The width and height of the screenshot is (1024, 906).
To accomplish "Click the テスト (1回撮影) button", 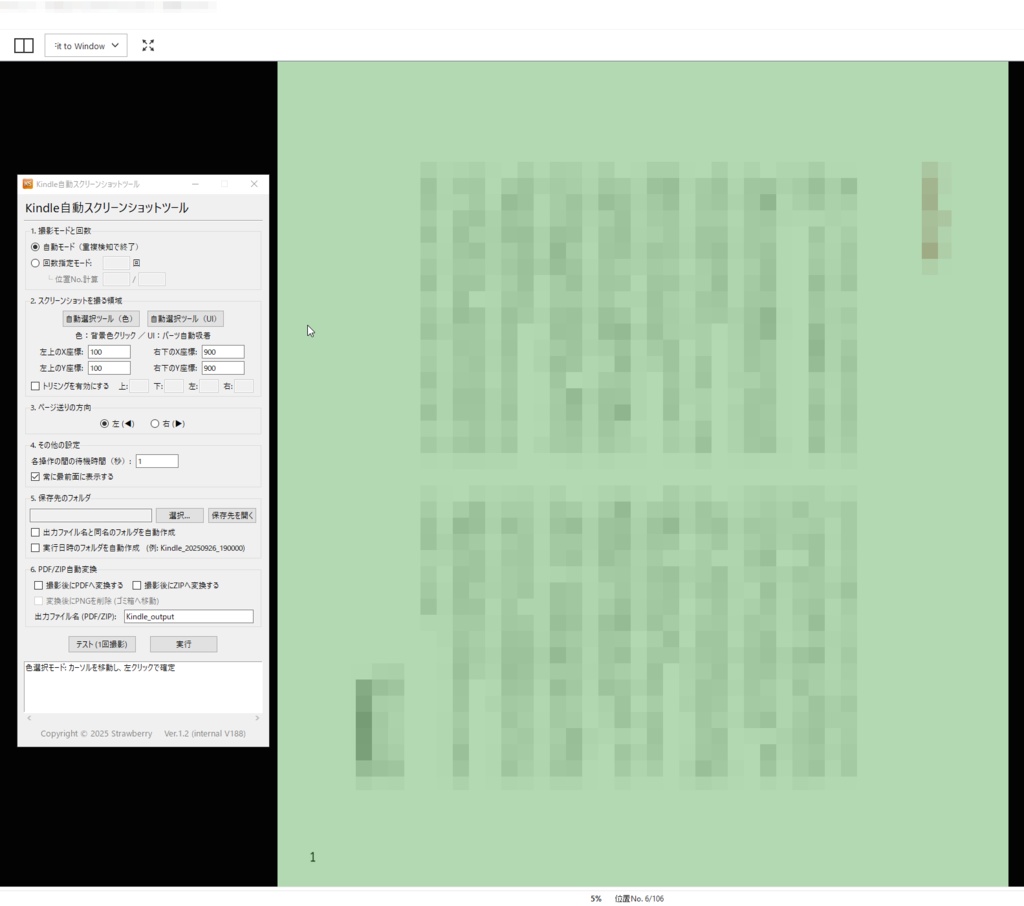I will click(x=102, y=644).
